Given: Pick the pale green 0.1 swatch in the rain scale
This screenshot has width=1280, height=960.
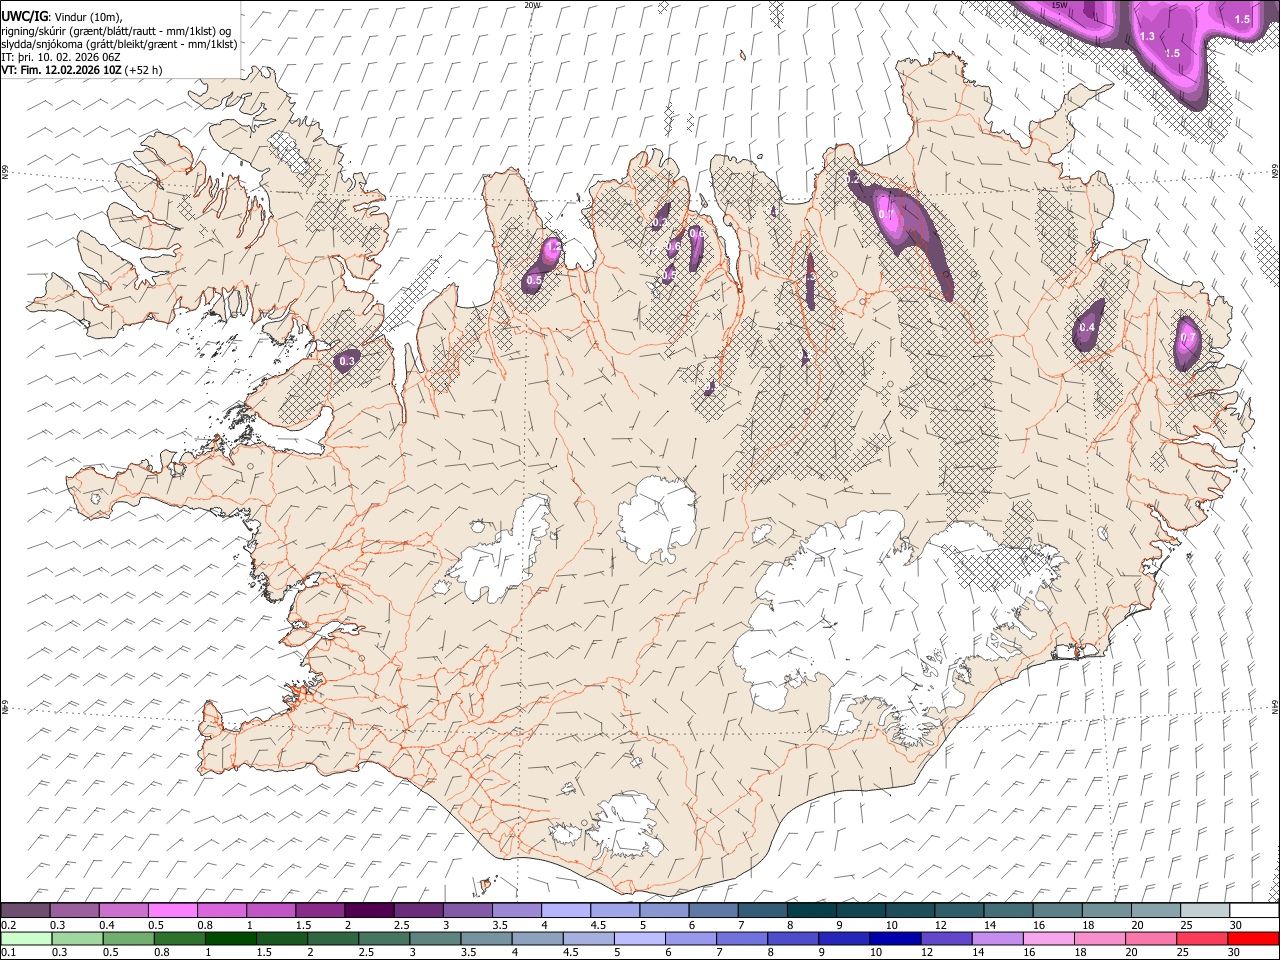Looking at the screenshot, I should 25,938.
